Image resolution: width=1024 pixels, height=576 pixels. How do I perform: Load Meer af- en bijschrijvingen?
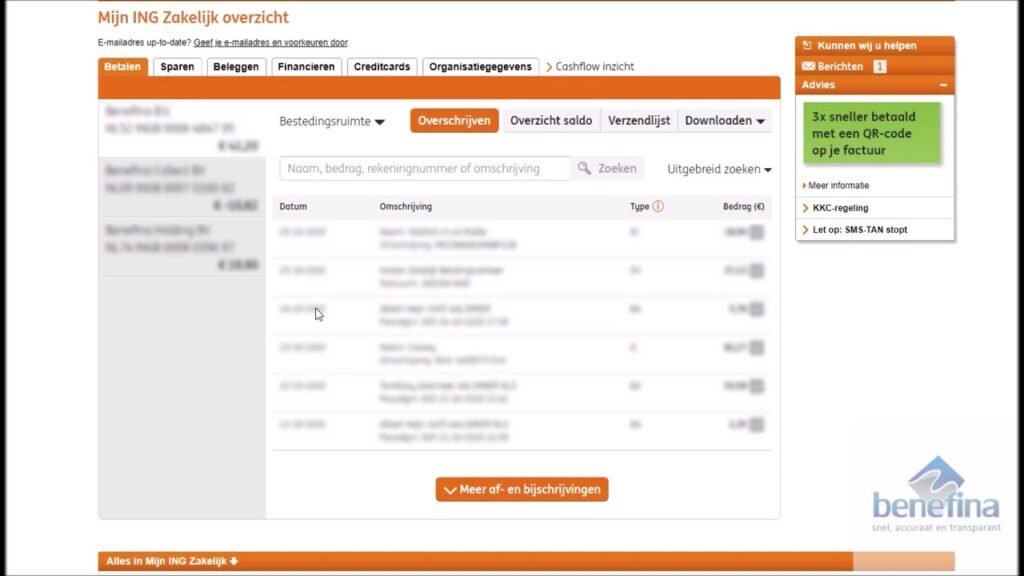click(522, 490)
